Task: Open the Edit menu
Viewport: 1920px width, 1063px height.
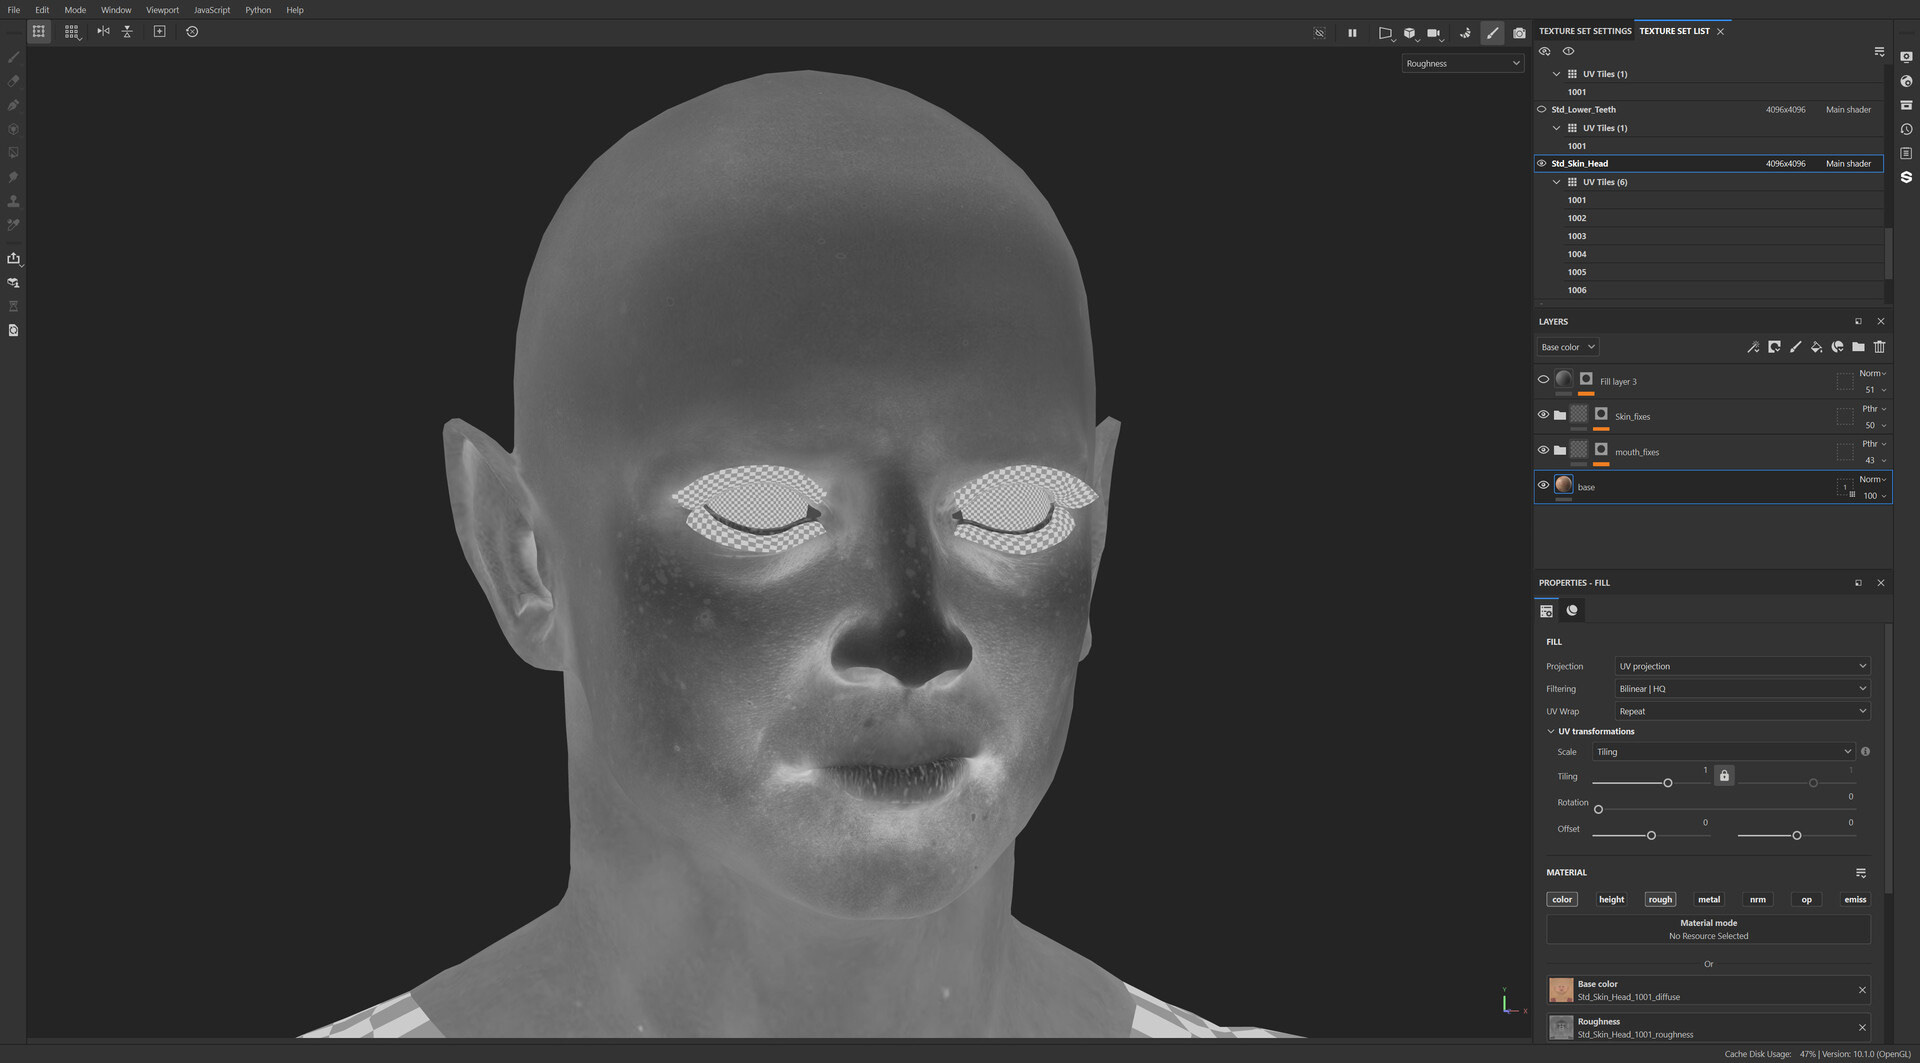Action: tap(42, 10)
